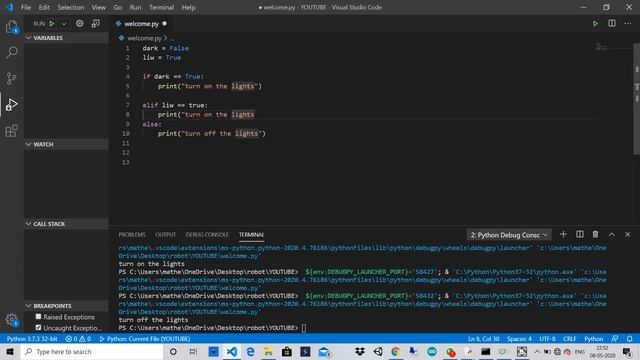Click Ln 8, Col 30 cursor position
The width and height of the screenshot is (640, 360).
click(x=484, y=339)
